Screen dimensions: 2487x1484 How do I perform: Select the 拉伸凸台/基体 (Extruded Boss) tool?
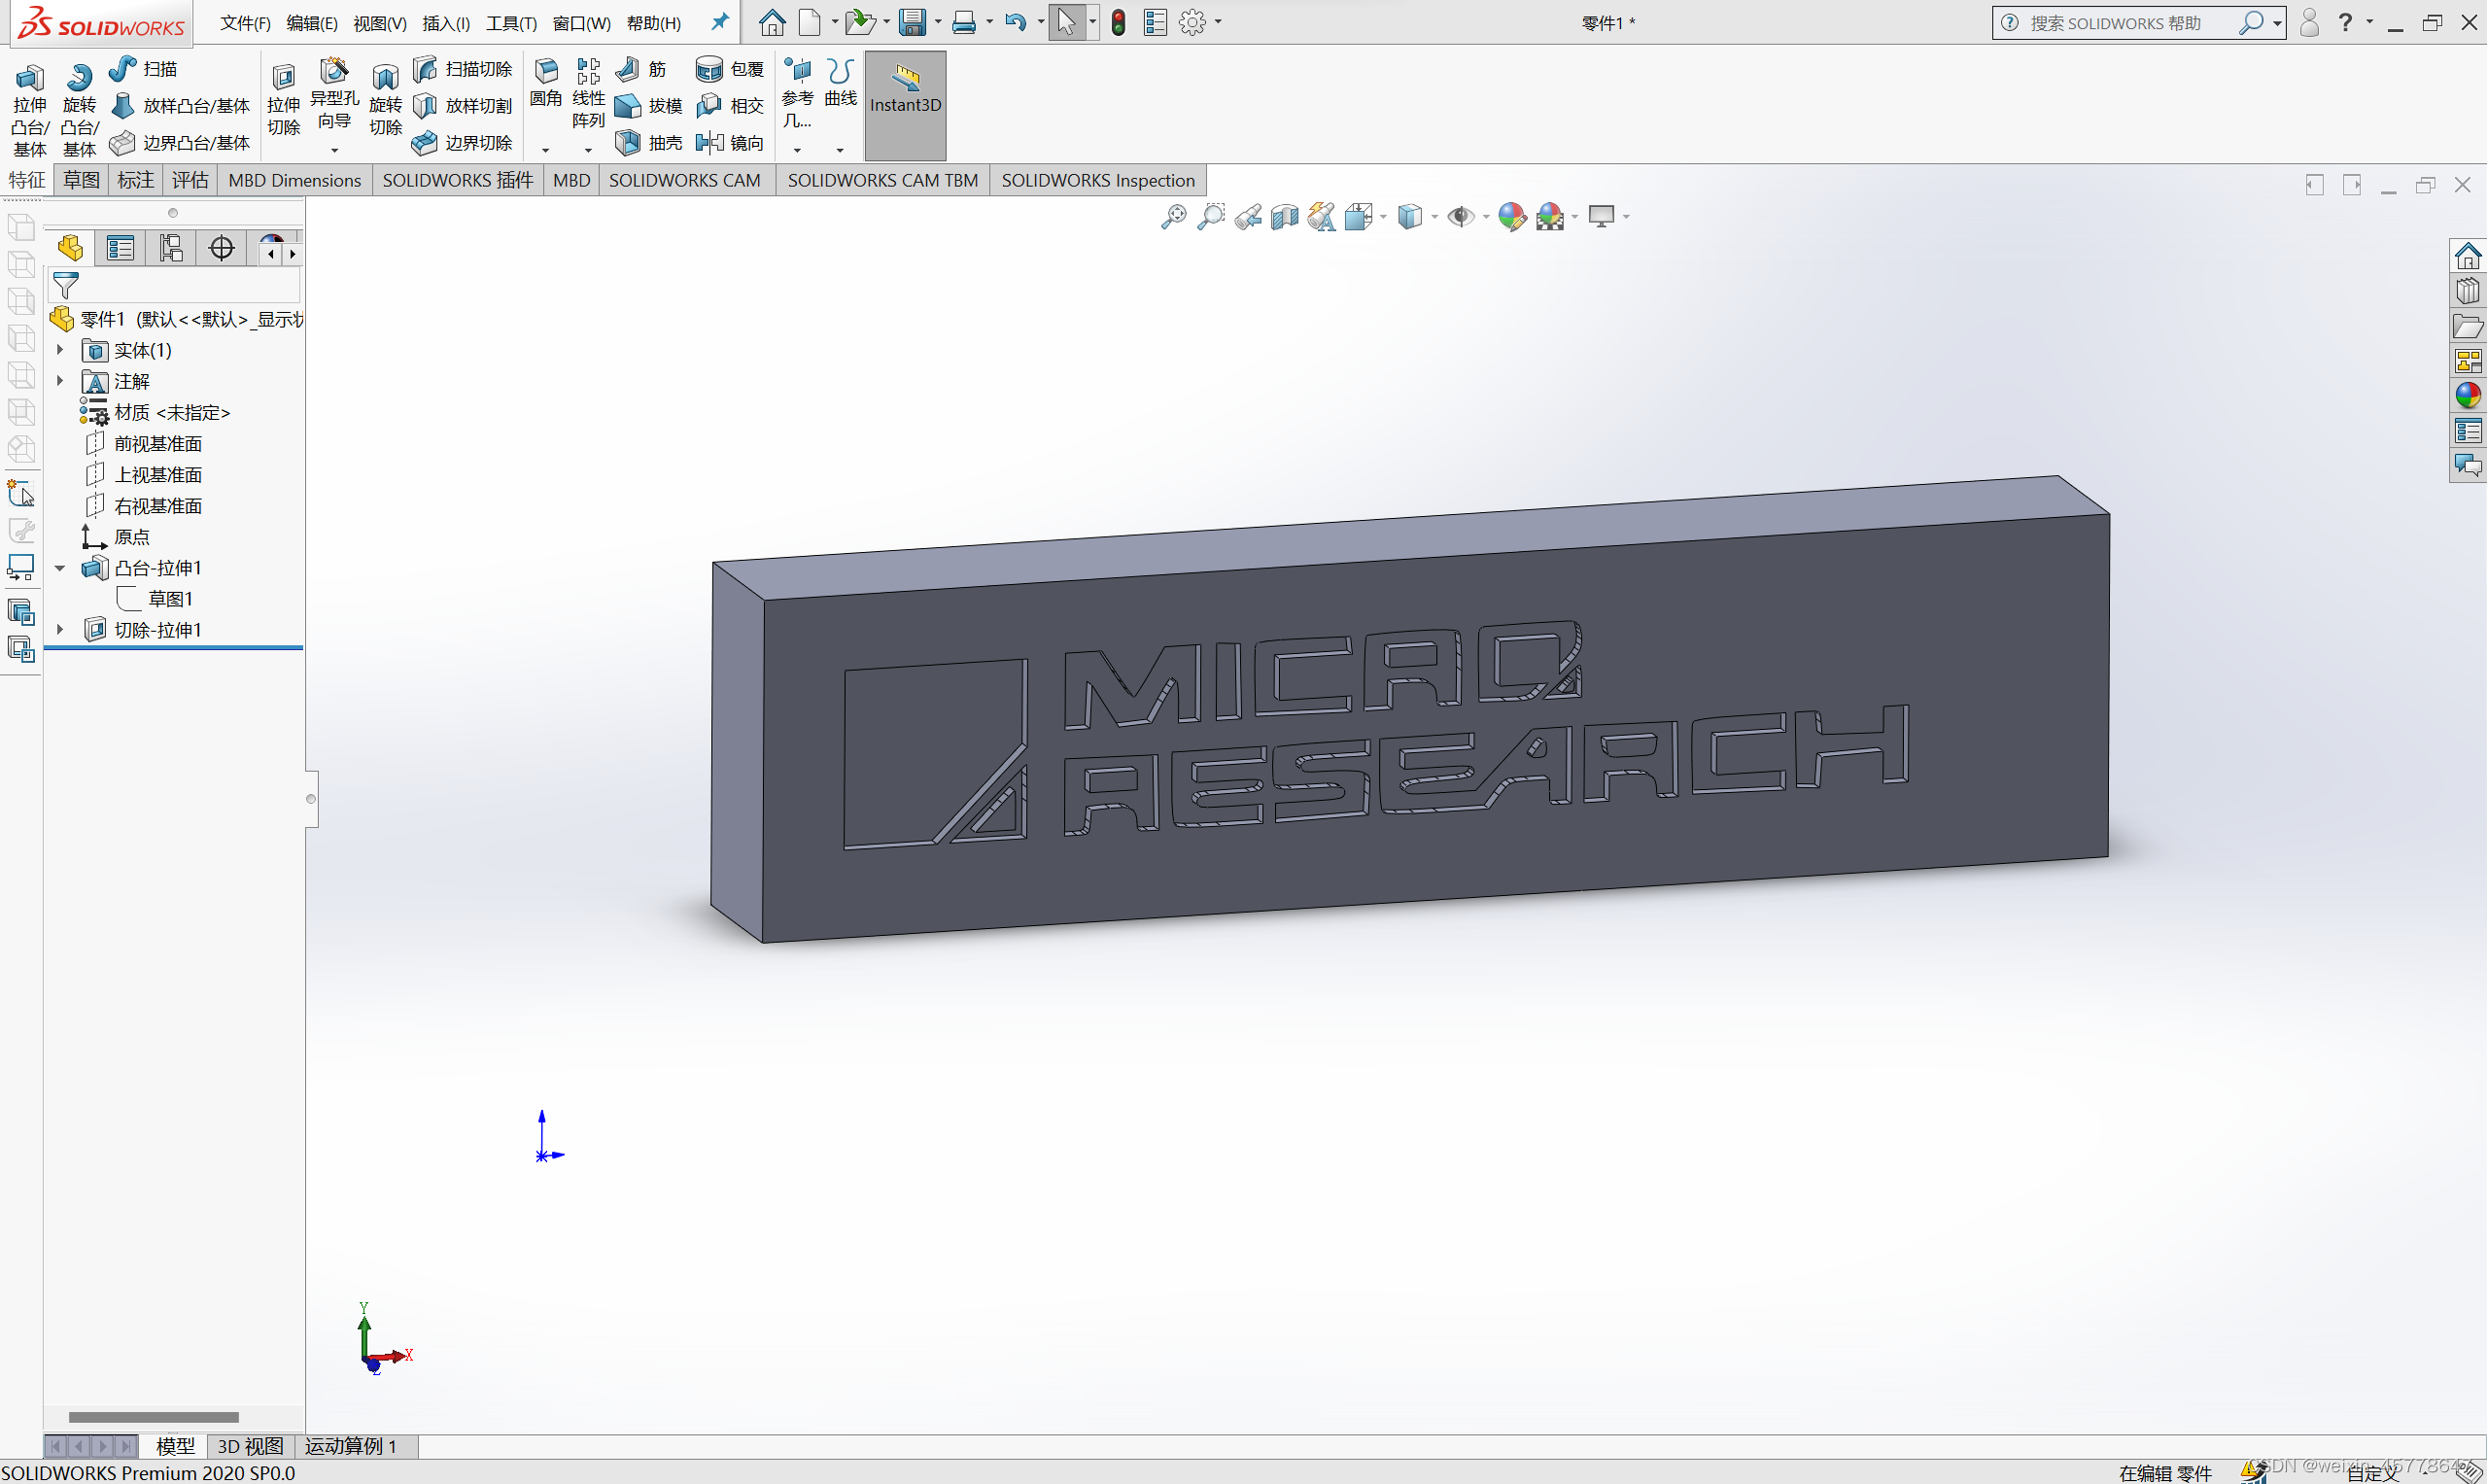tap(29, 105)
